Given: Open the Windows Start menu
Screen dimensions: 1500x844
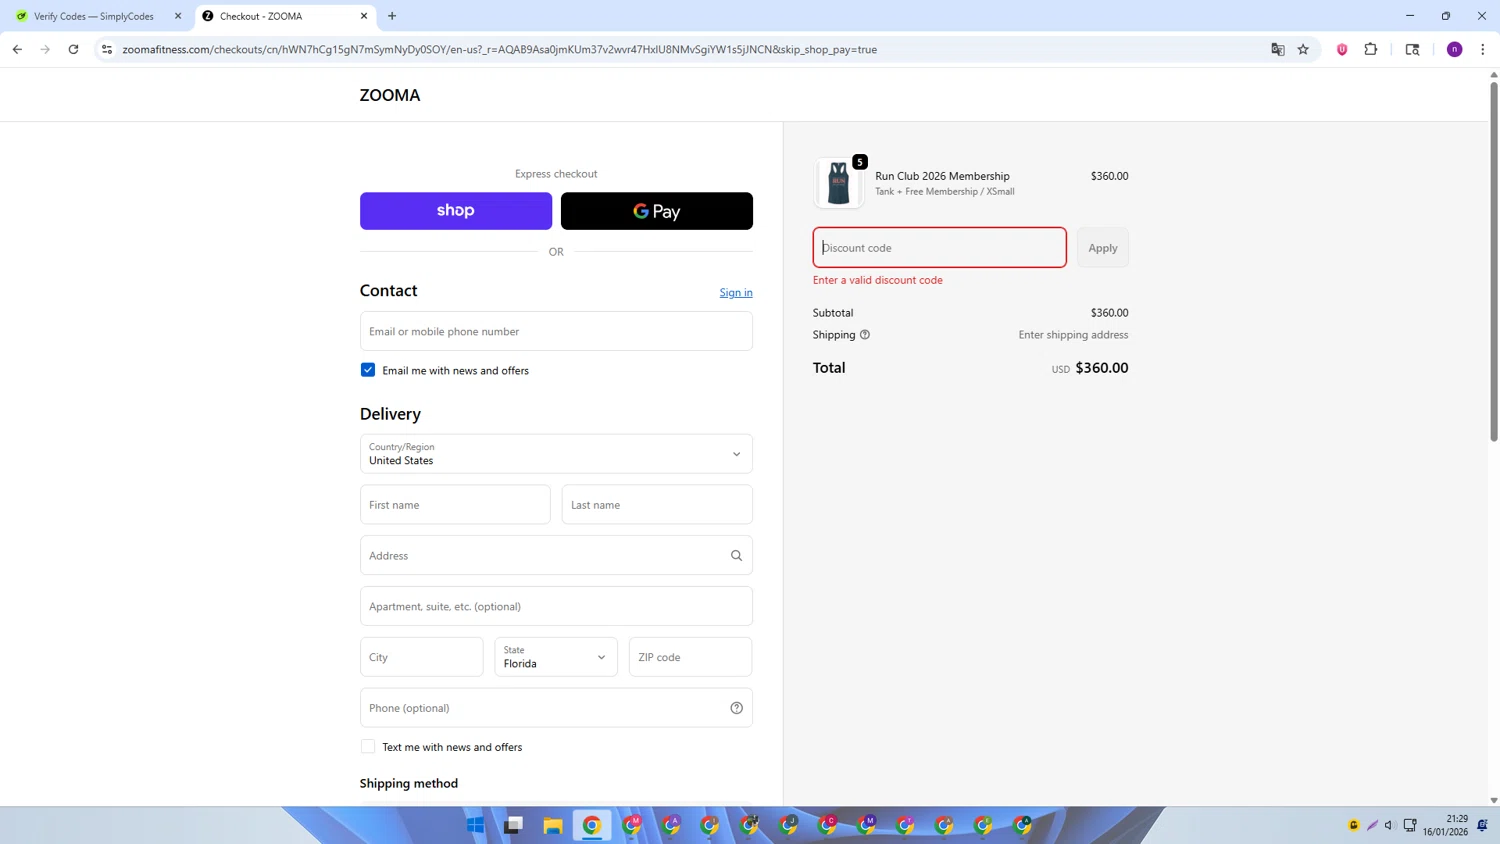Looking at the screenshot, I should (475, 825).
